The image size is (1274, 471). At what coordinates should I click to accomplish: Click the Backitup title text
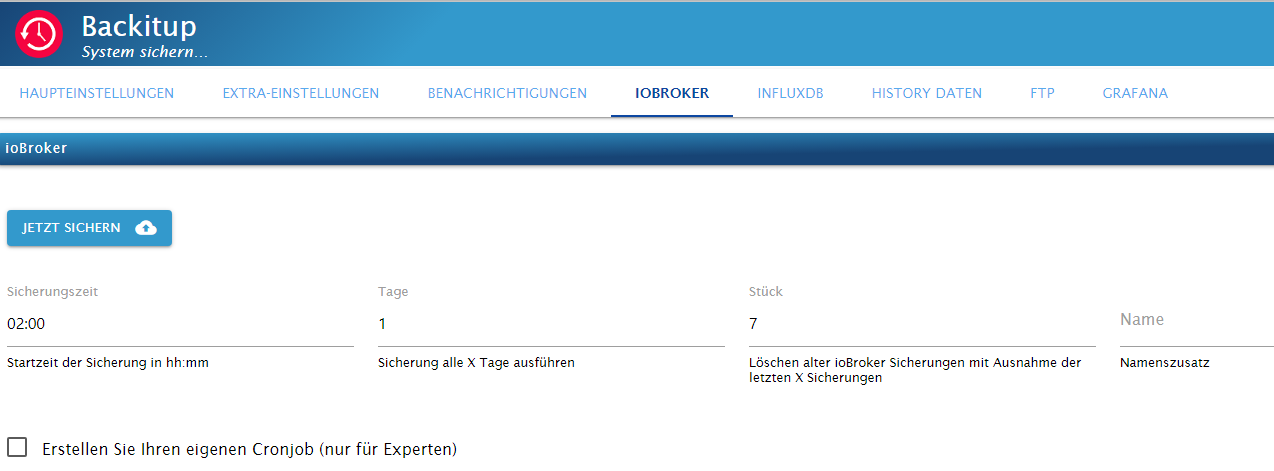pyautogui.click(x=139, y=26)
